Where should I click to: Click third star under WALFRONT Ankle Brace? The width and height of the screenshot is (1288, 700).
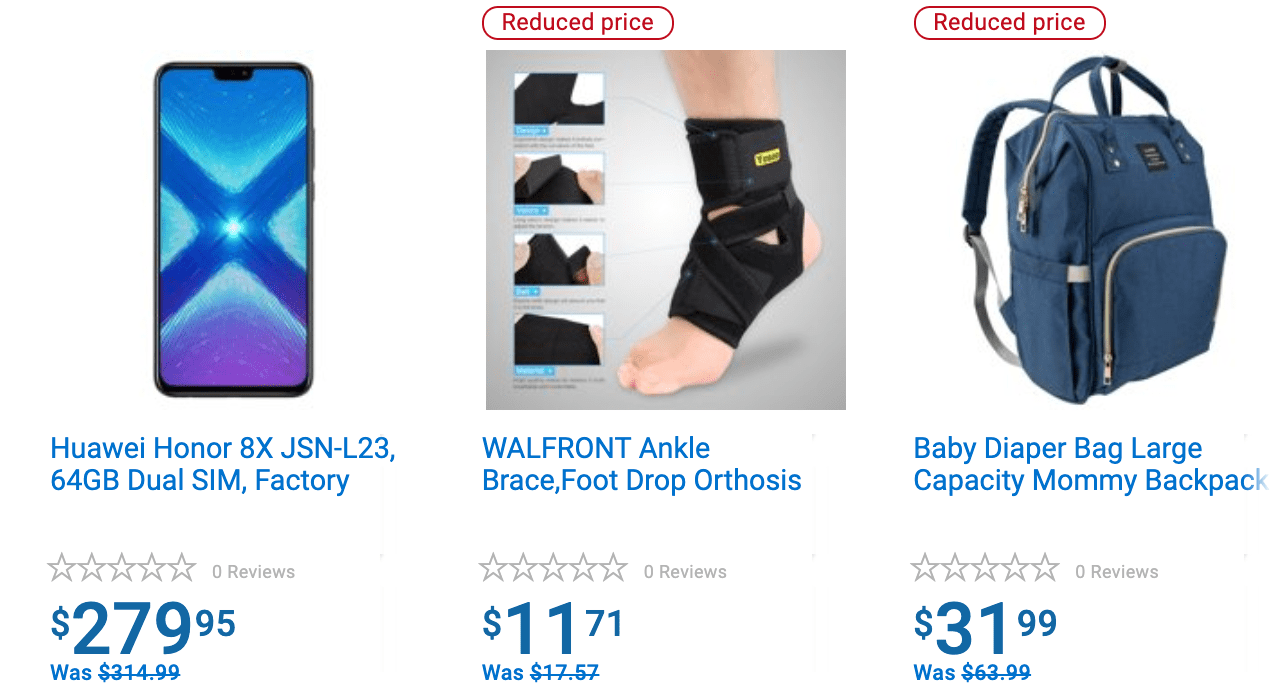coord(553,568)
